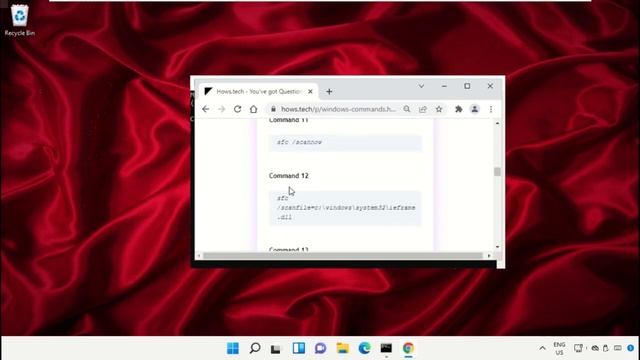The image size is (640, 360).
Task: Launch Microsoft Edge from taskbar
Action: [364, 348]
